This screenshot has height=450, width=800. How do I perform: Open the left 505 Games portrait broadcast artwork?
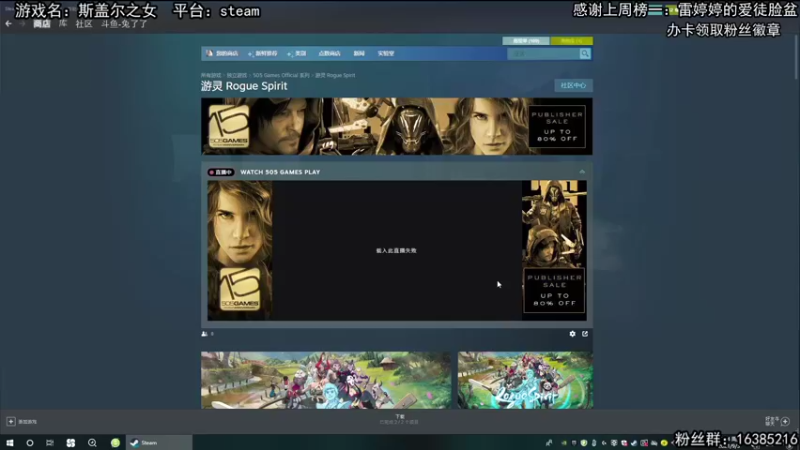[240, 251]
